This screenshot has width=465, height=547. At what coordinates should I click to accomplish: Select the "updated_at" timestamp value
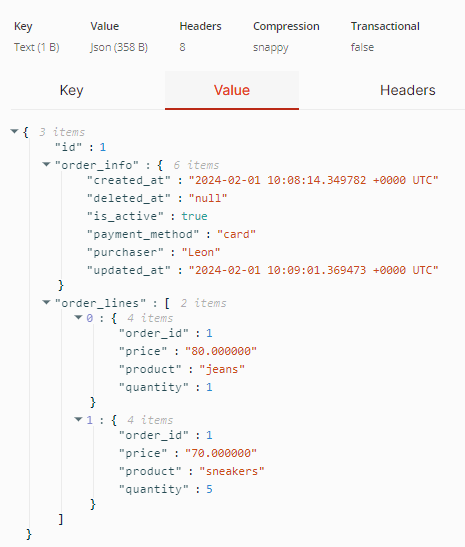pyautogui.click(x=313, y=270)
